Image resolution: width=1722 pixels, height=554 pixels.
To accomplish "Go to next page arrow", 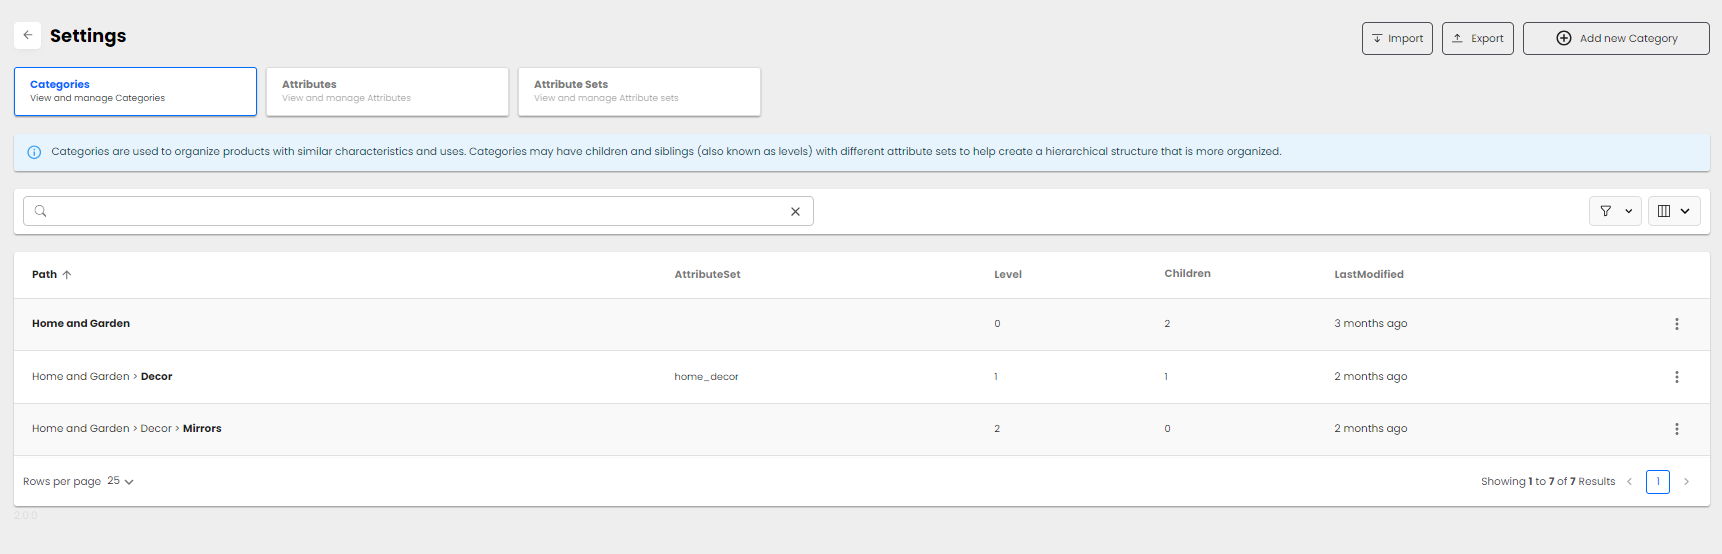I will tap(1686, 482).
